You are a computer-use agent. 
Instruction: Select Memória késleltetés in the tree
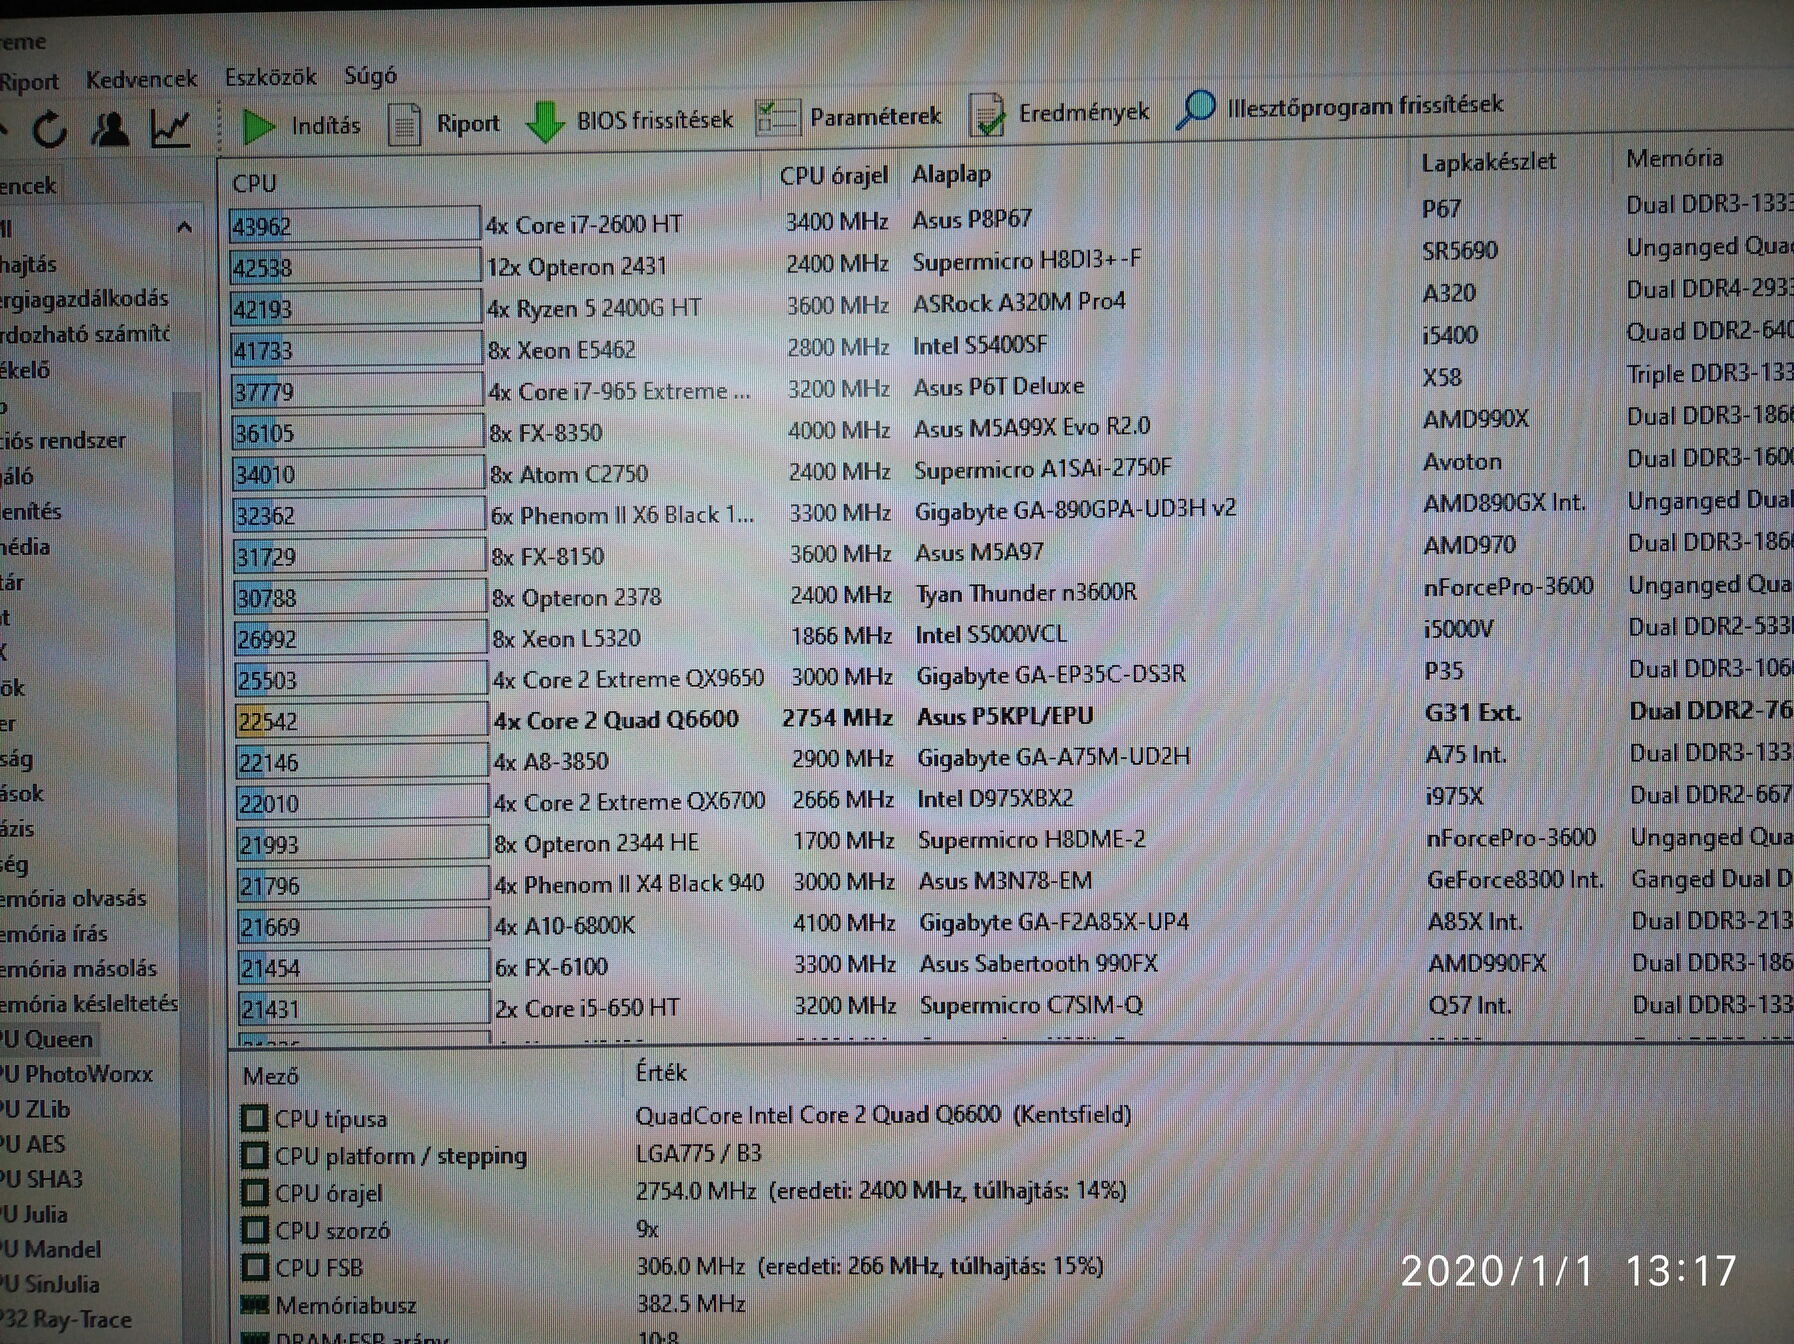pyautogui.click(x=89, y=1004)
